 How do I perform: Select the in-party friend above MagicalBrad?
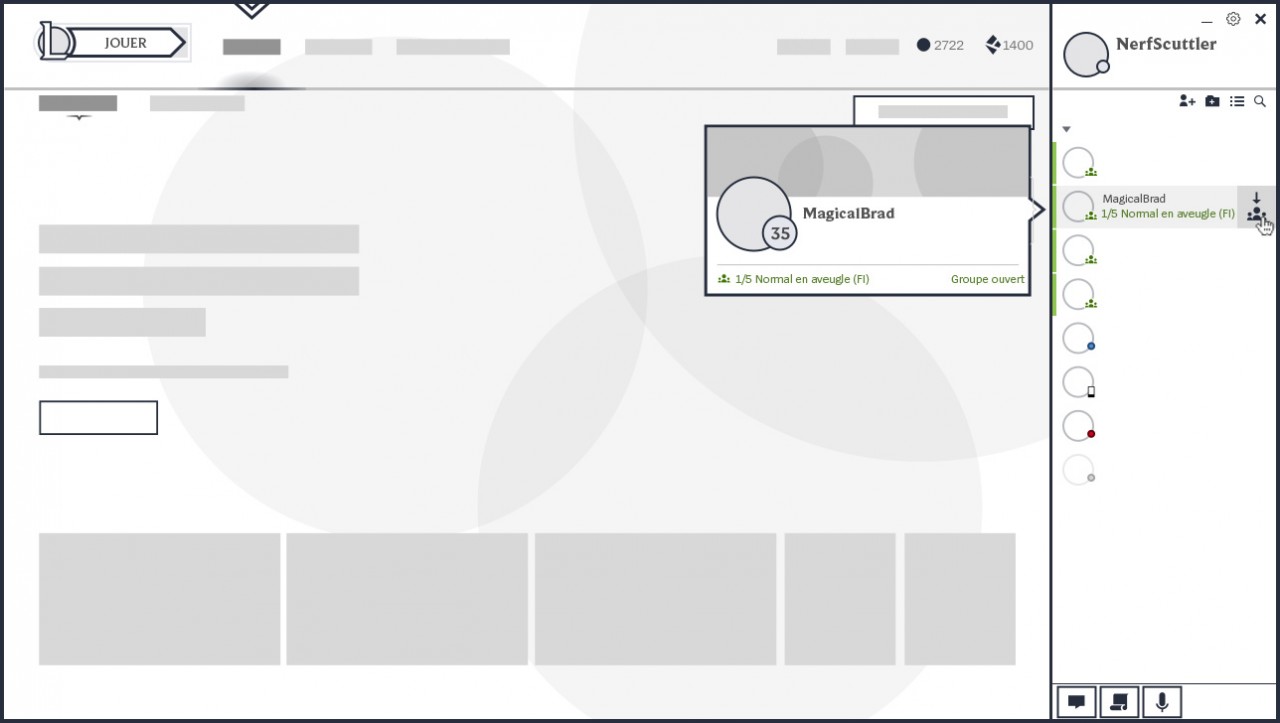pos(1079,163)
